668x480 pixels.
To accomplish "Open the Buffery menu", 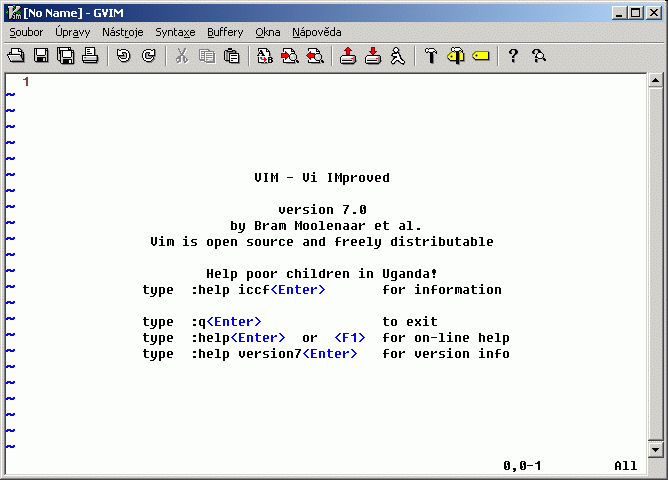I will pos(225,32).
